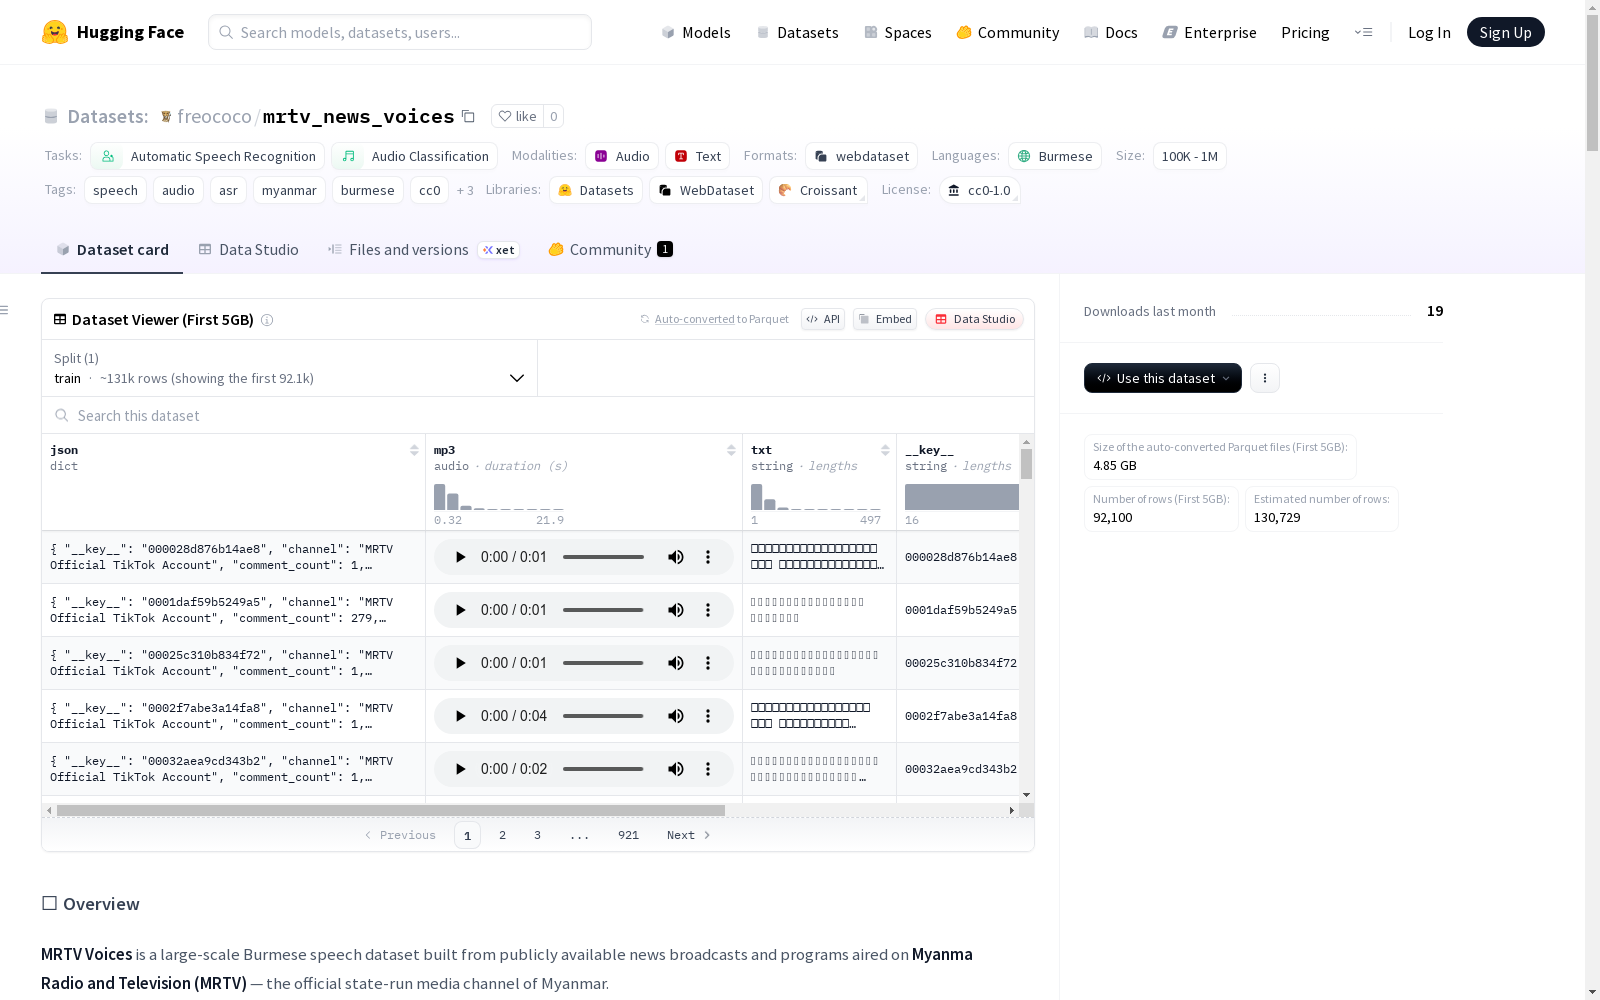Sort by the json column
The image size is (1600, 1000).
[x=414, y=450]
